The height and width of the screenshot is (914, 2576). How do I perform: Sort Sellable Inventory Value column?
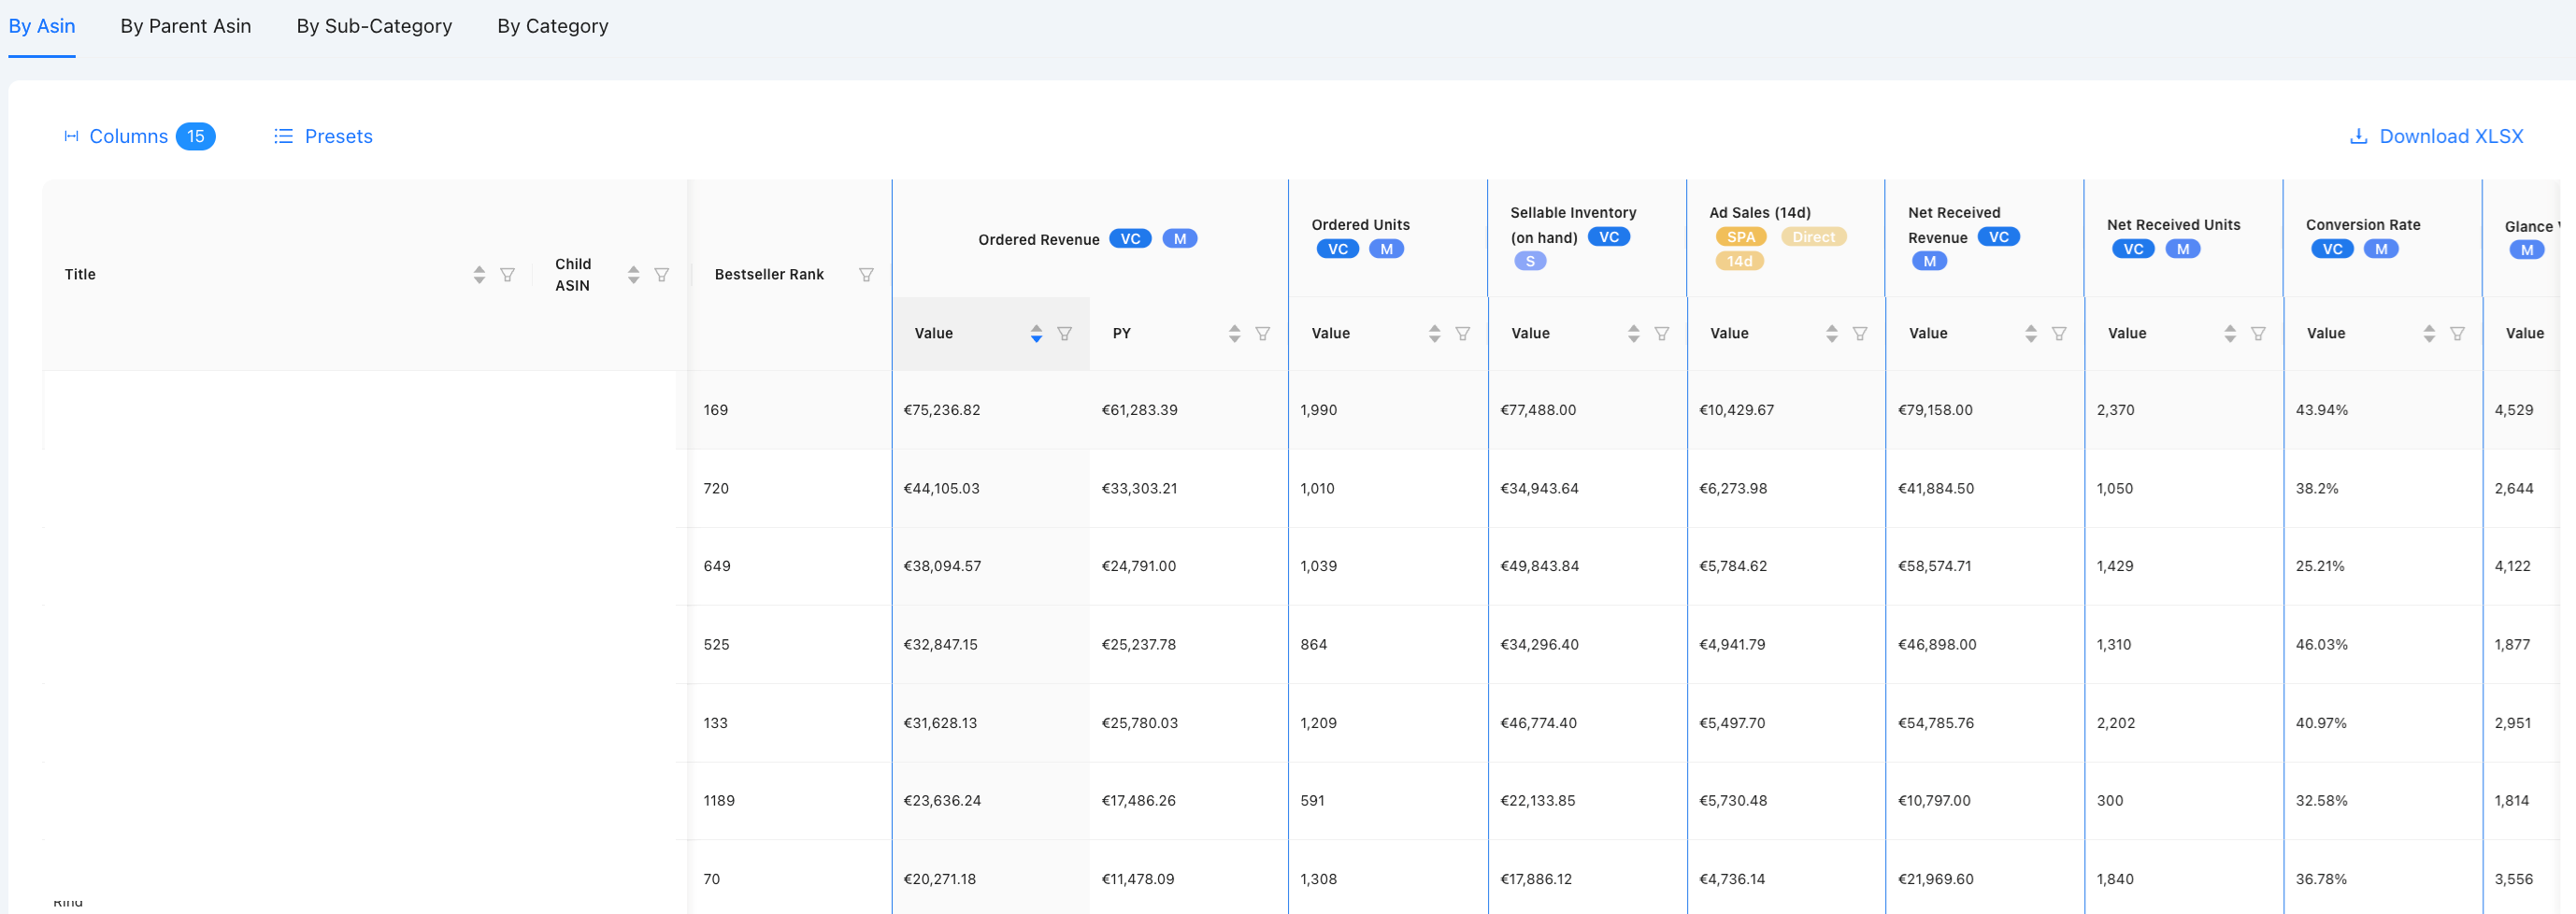[x=1633, y=333]
